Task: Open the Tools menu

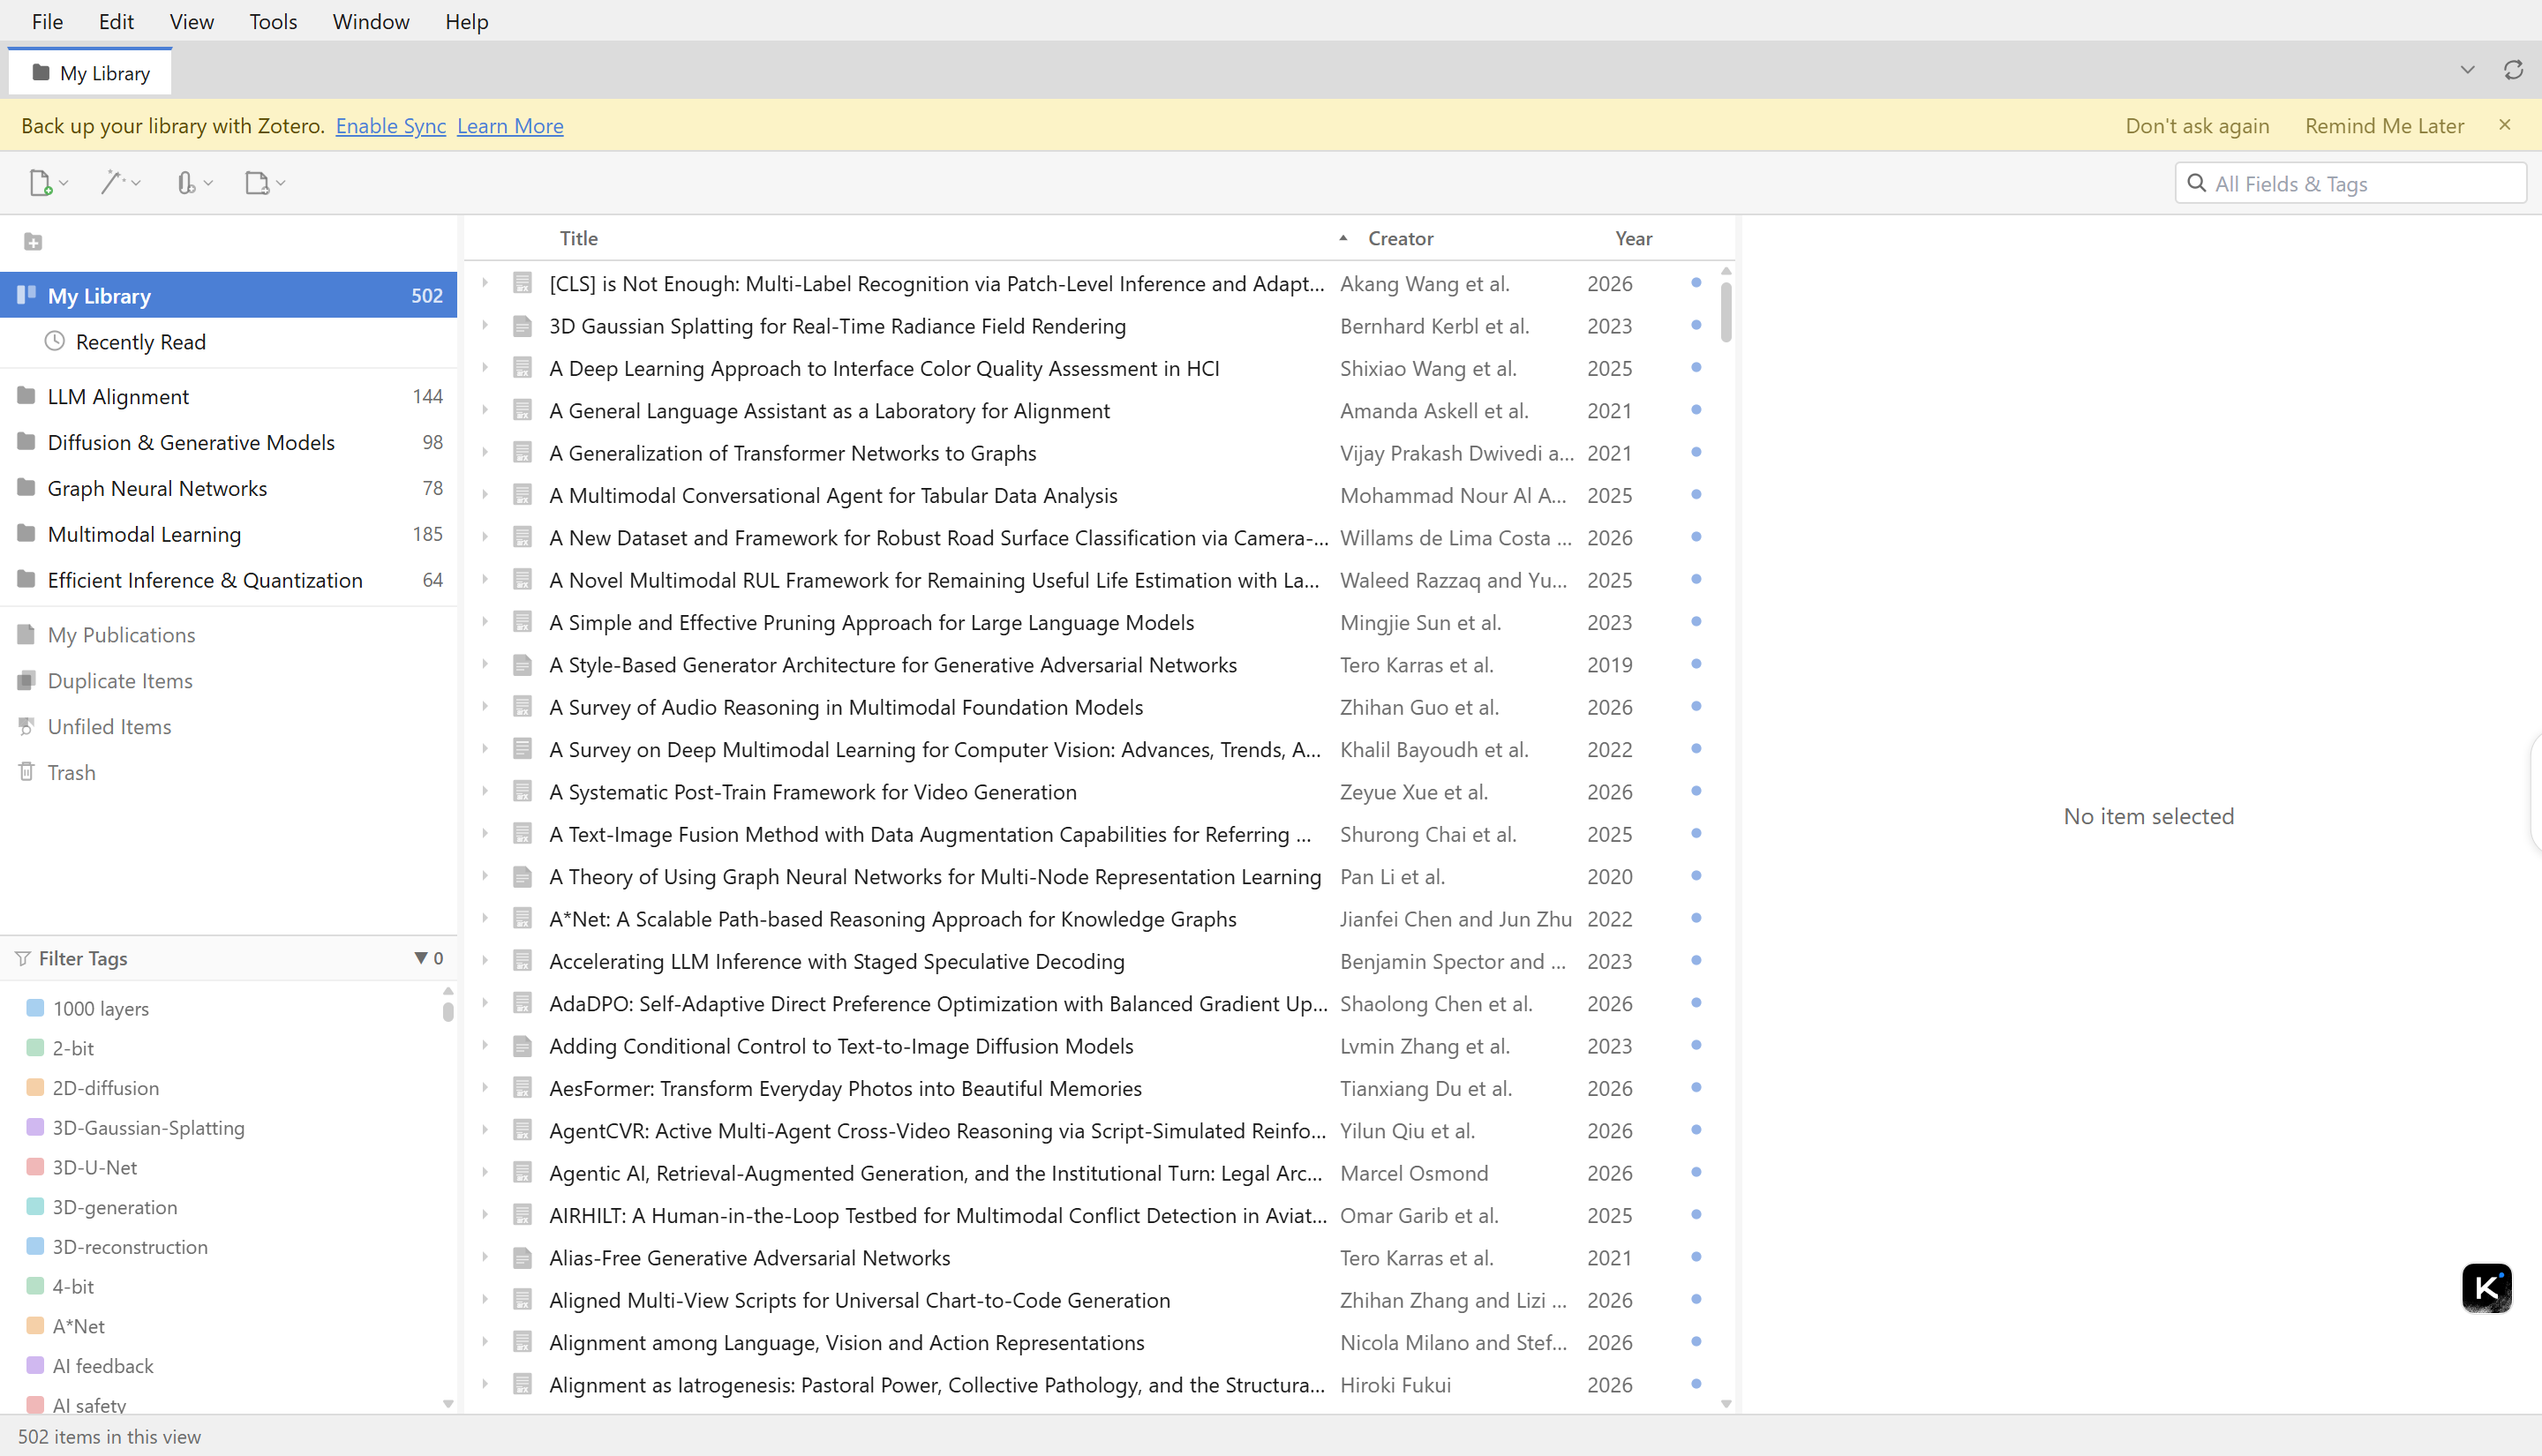Action: pyautogui.click(x=273, y=21)
